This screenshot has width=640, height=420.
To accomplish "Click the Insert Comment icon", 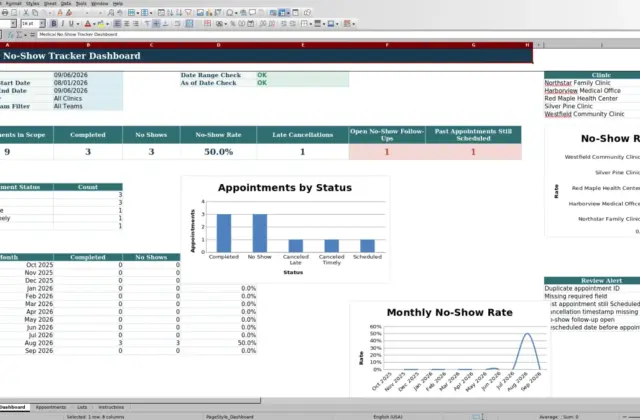I will tap(253, 13).
